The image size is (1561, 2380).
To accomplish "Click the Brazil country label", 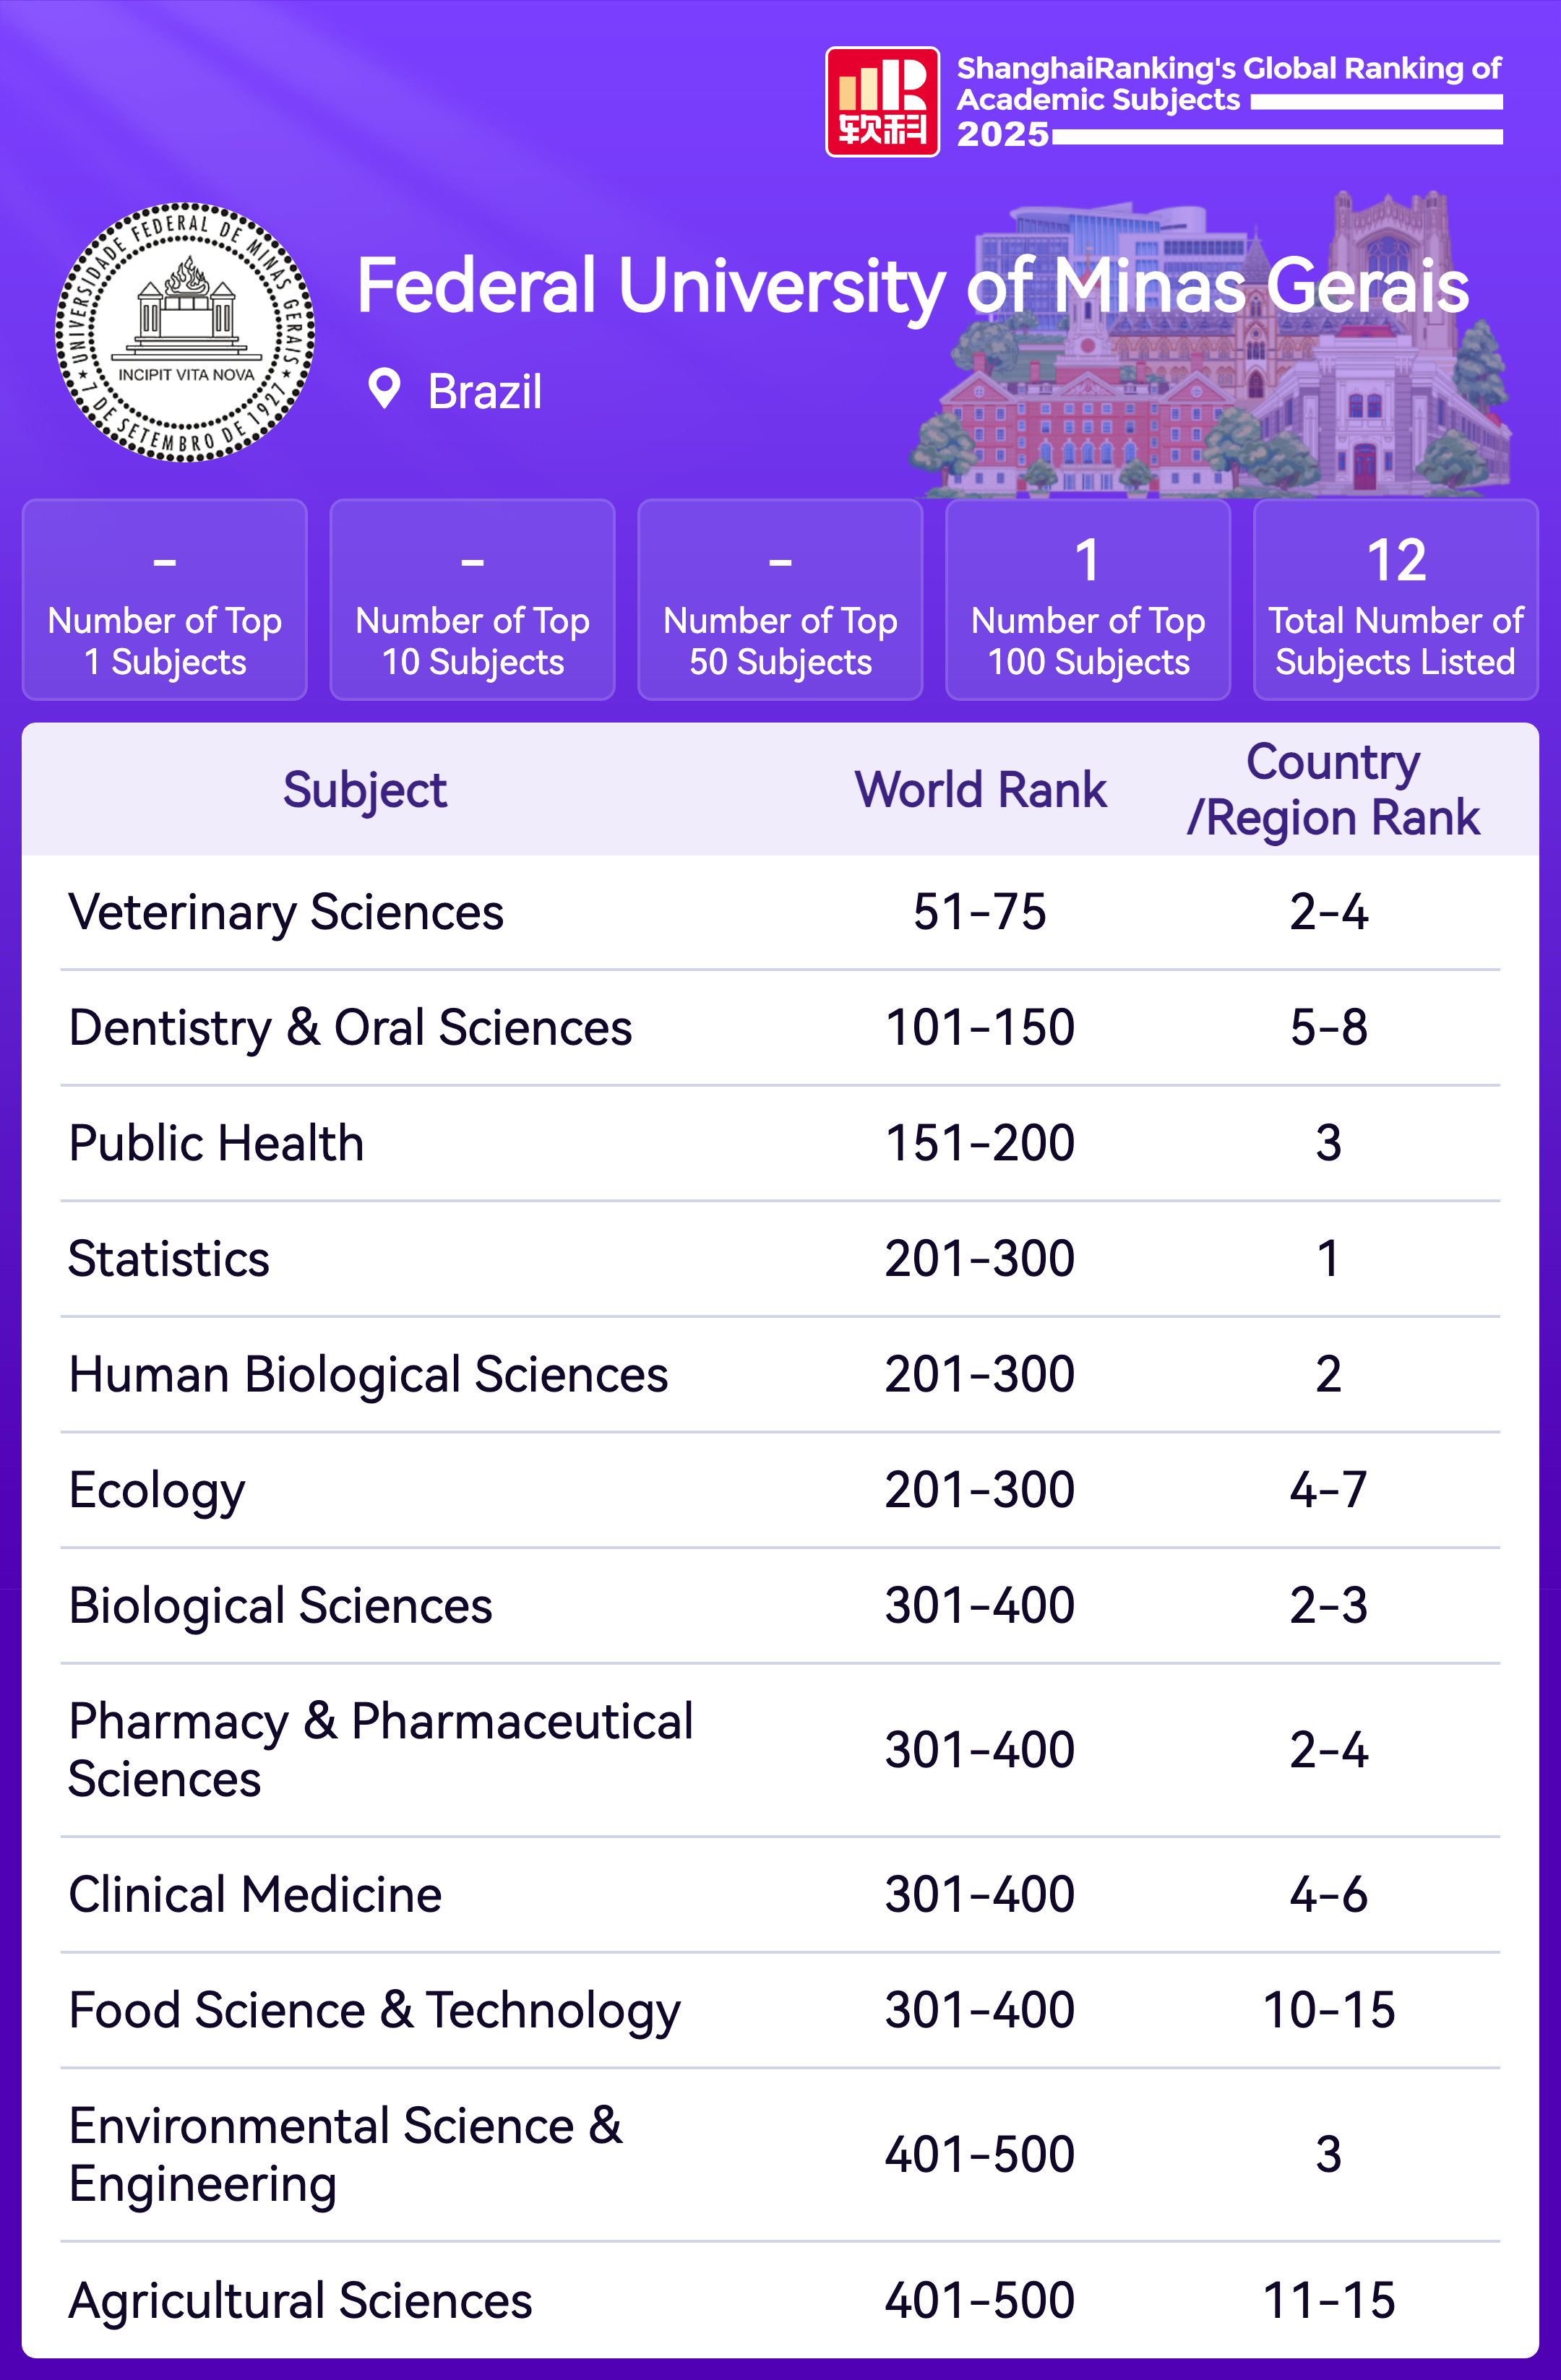I will [x=485, y=392].
